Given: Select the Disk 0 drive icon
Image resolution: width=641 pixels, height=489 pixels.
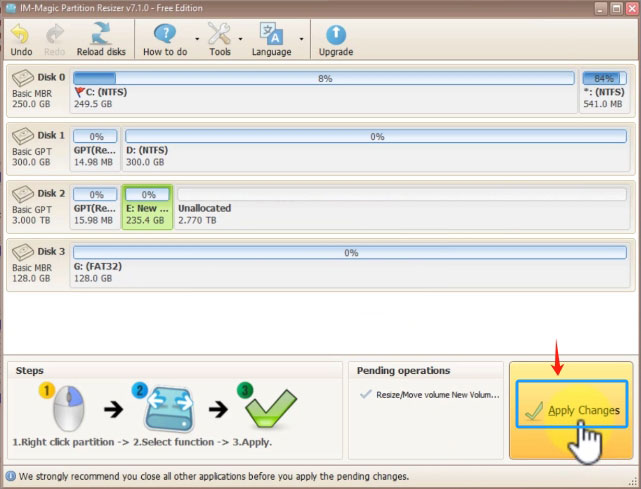Looking at the screenshot, I should tap(23, 78).
